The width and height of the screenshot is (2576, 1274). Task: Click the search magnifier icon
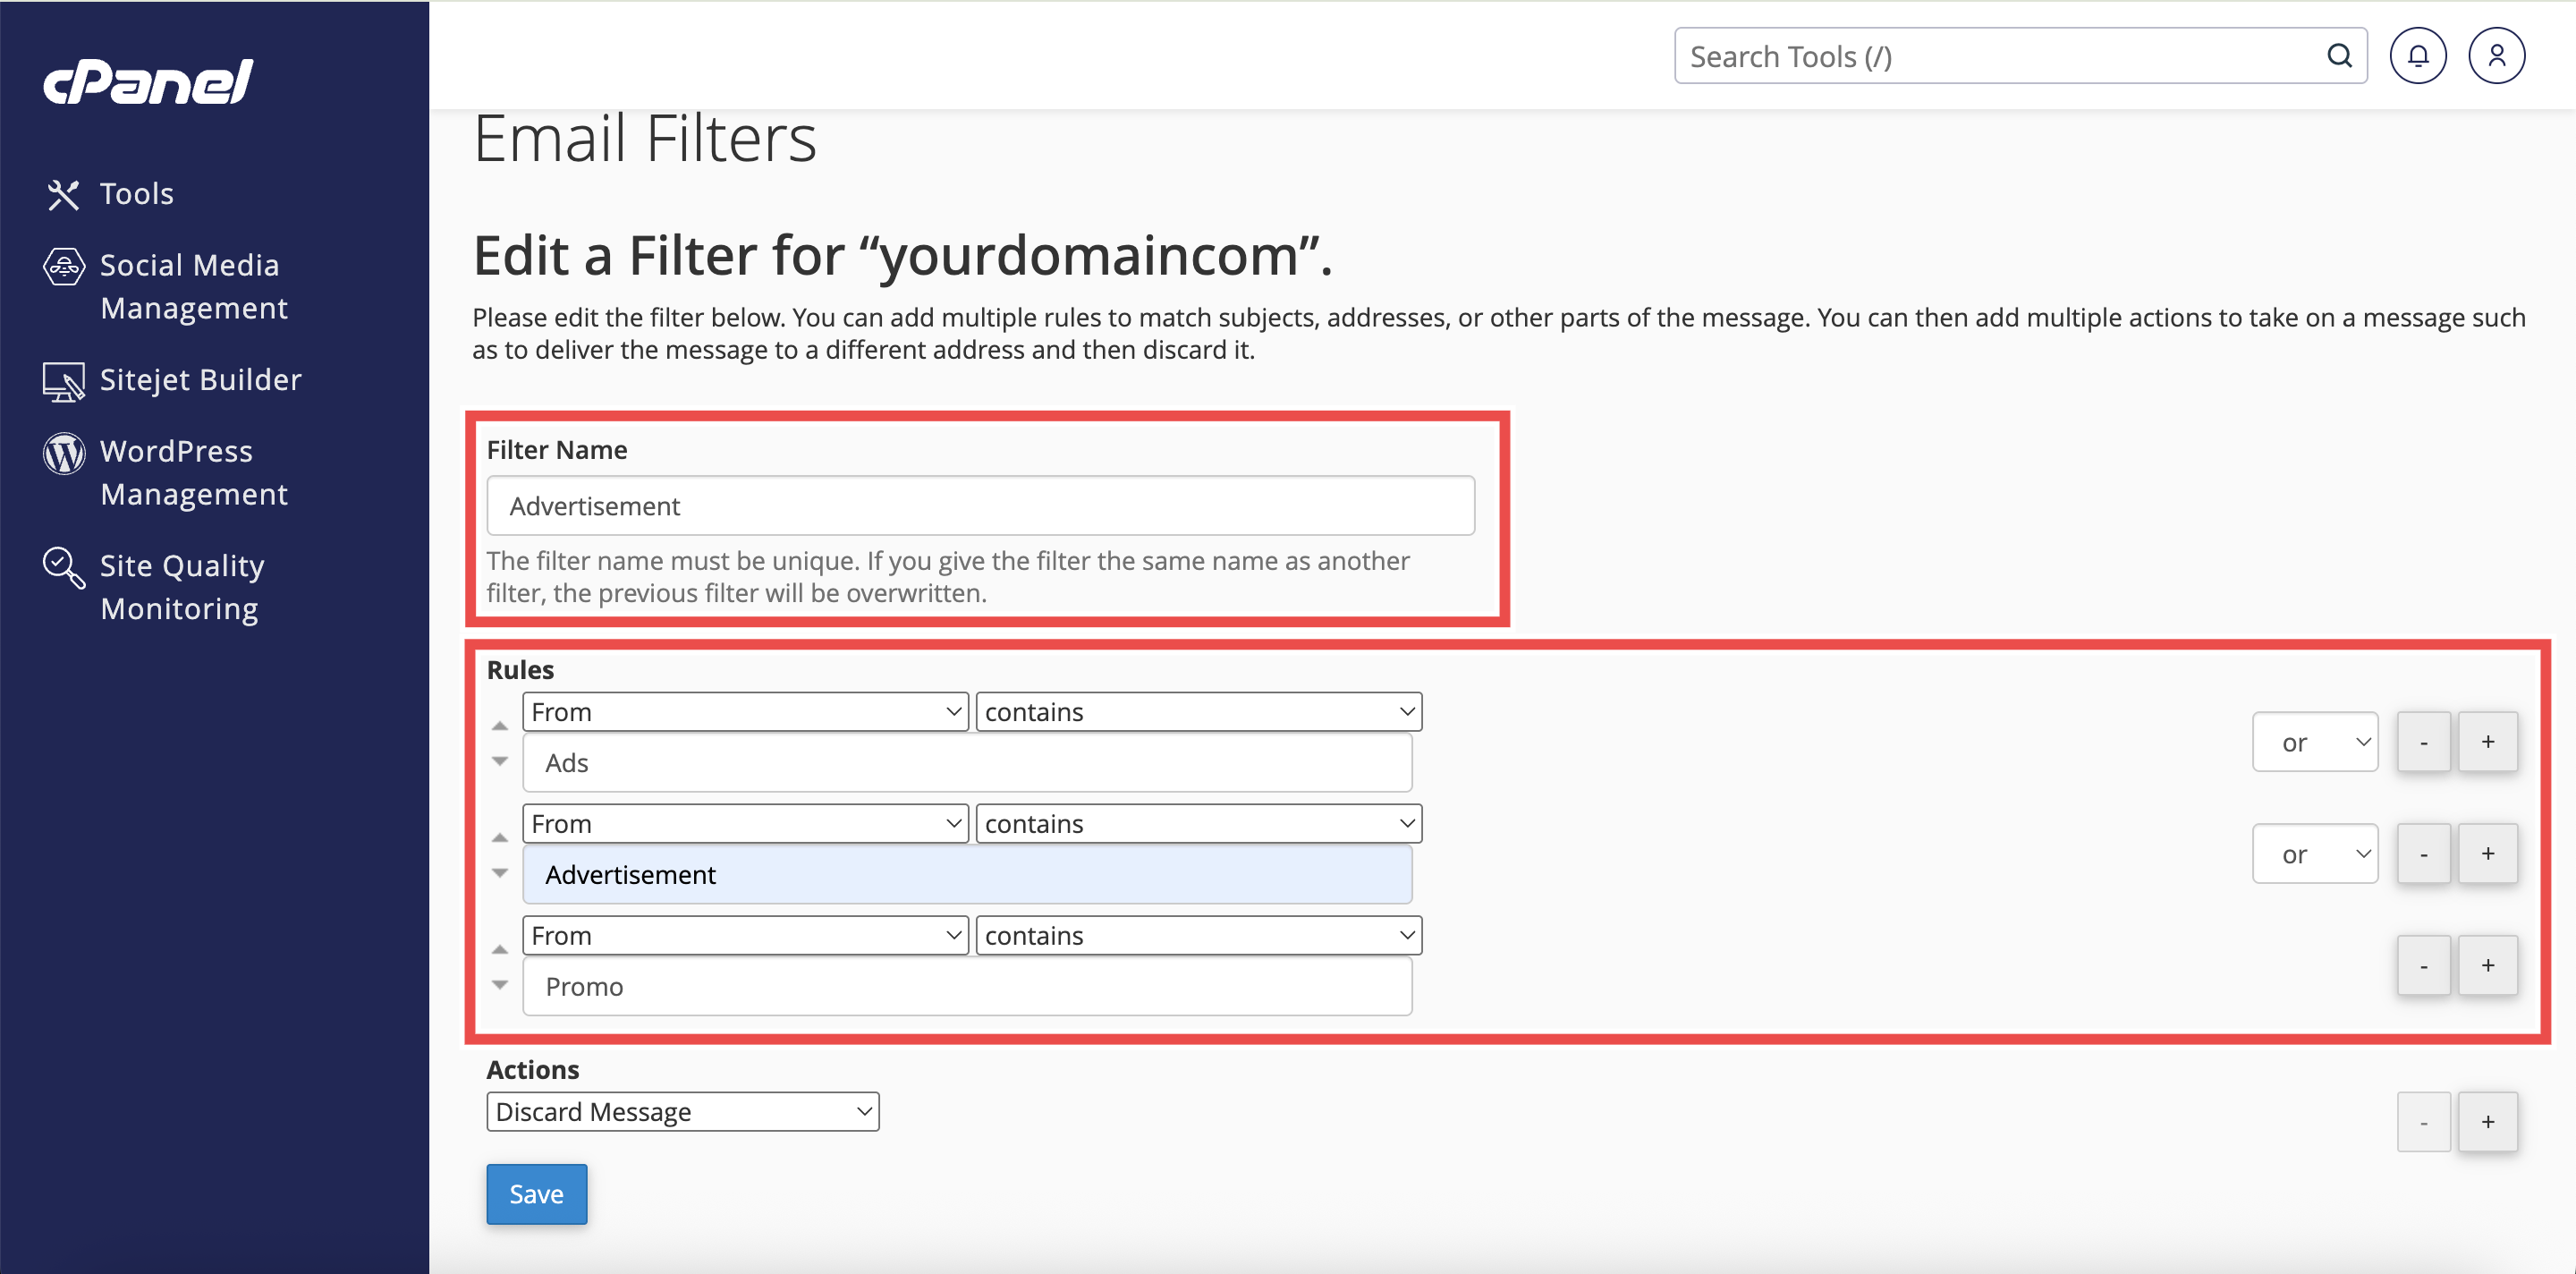pyautogui.click(x=2339, y=56)
